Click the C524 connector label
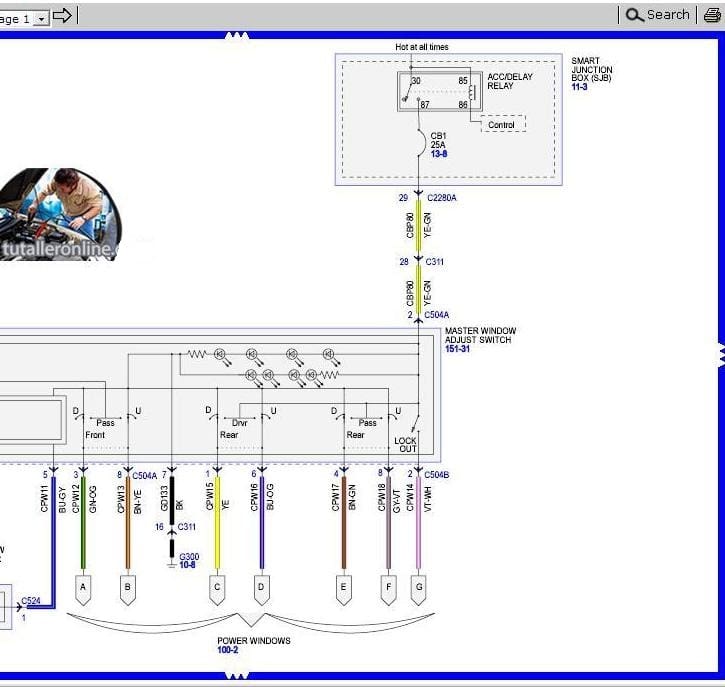The height and width of the screenshot is (687, 725). tap(31, 601)
